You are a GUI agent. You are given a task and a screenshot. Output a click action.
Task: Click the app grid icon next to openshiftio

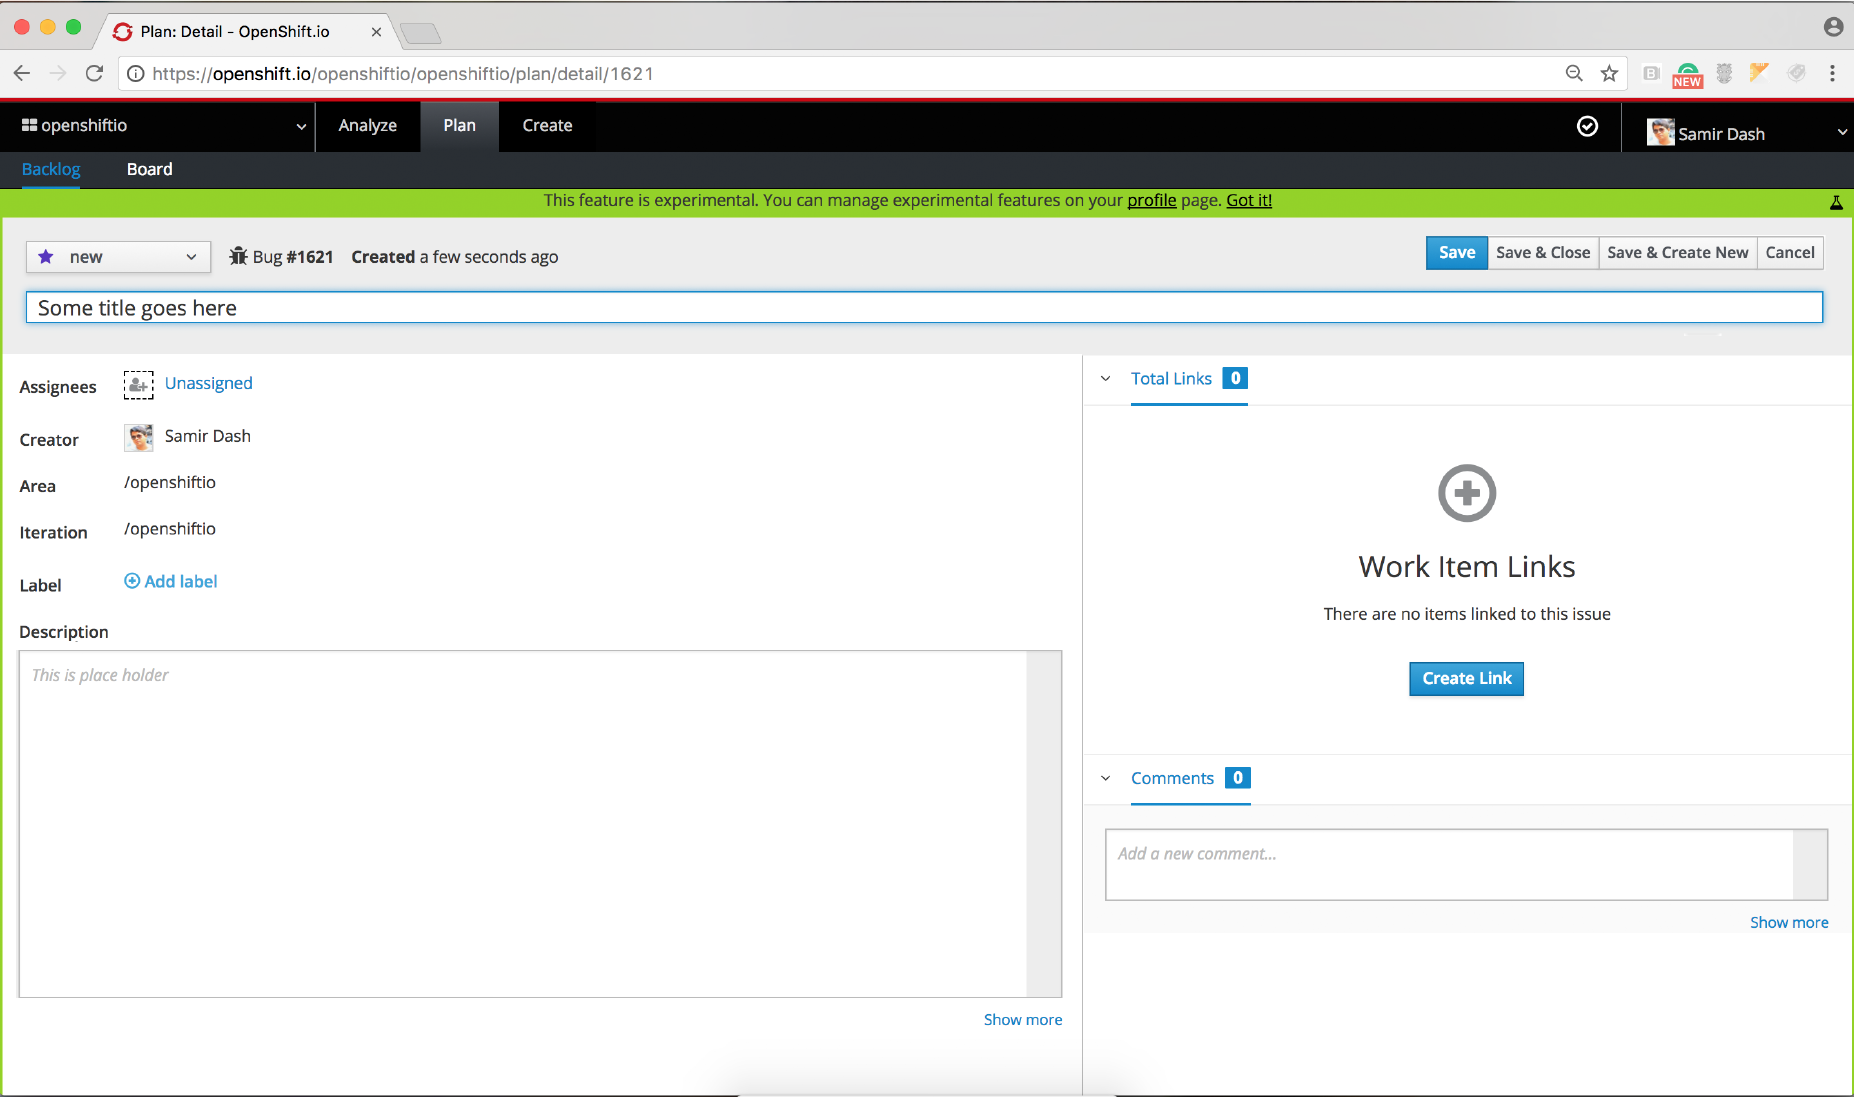click(x=28, y=125)
